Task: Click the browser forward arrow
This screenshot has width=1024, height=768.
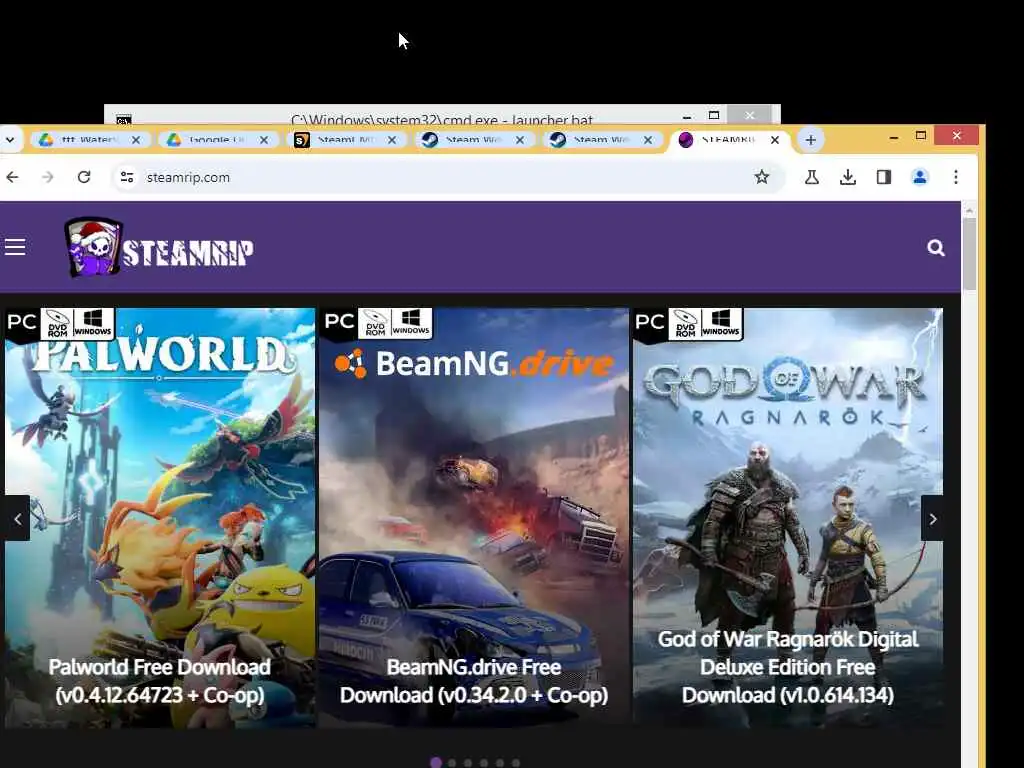Action: tap(48, 177)
